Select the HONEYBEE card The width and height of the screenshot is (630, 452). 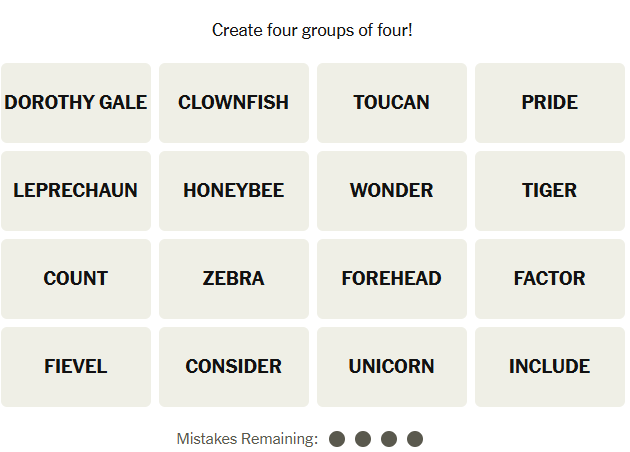click(x=234, y=191)
